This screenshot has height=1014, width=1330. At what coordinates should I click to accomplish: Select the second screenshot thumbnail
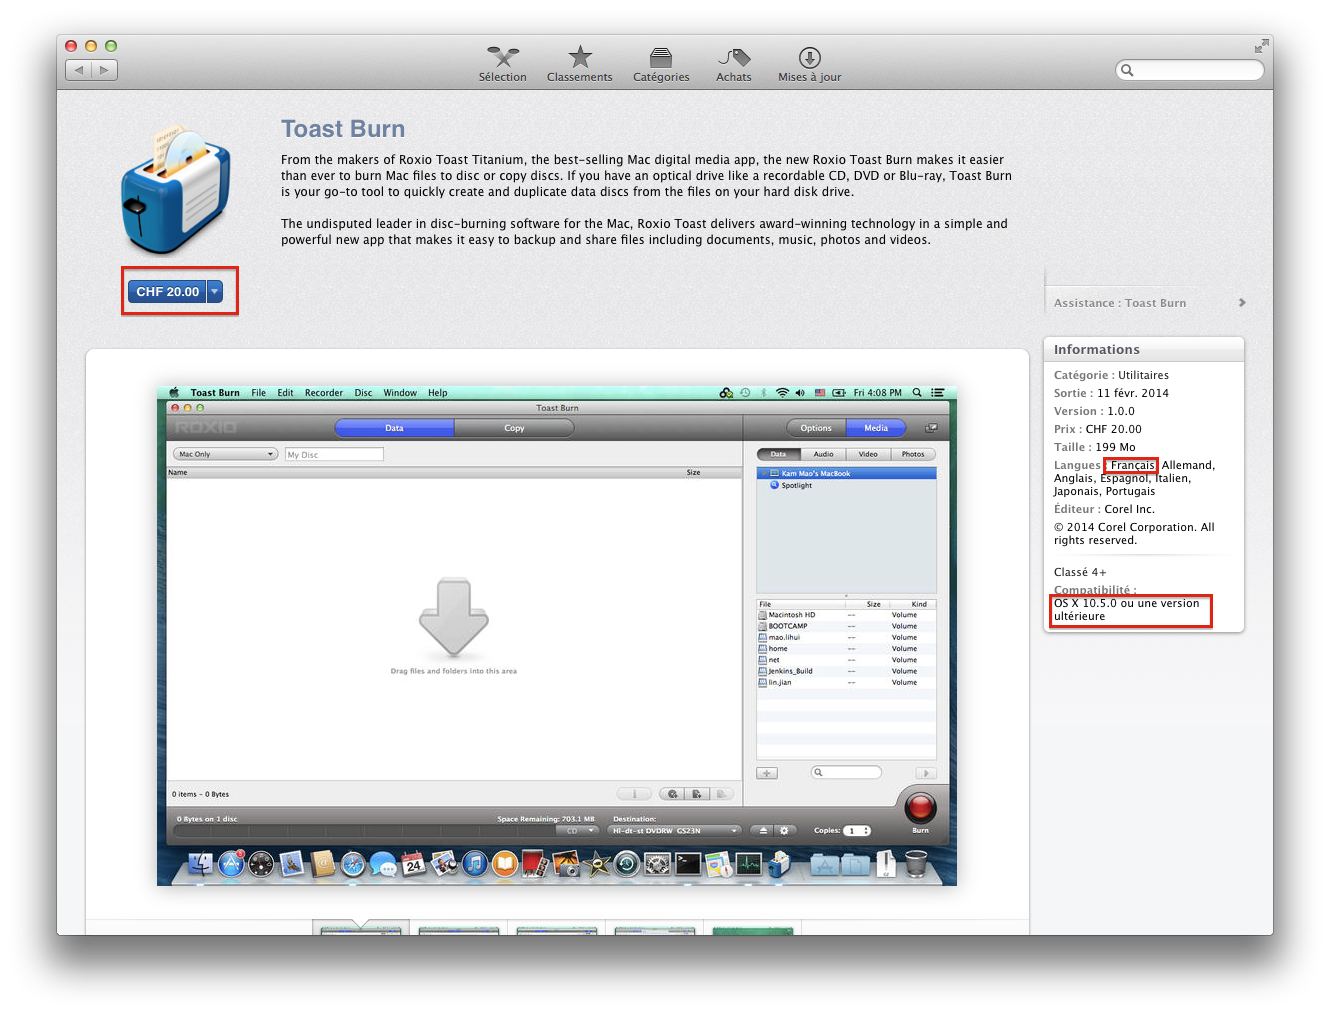pos(458,930)
